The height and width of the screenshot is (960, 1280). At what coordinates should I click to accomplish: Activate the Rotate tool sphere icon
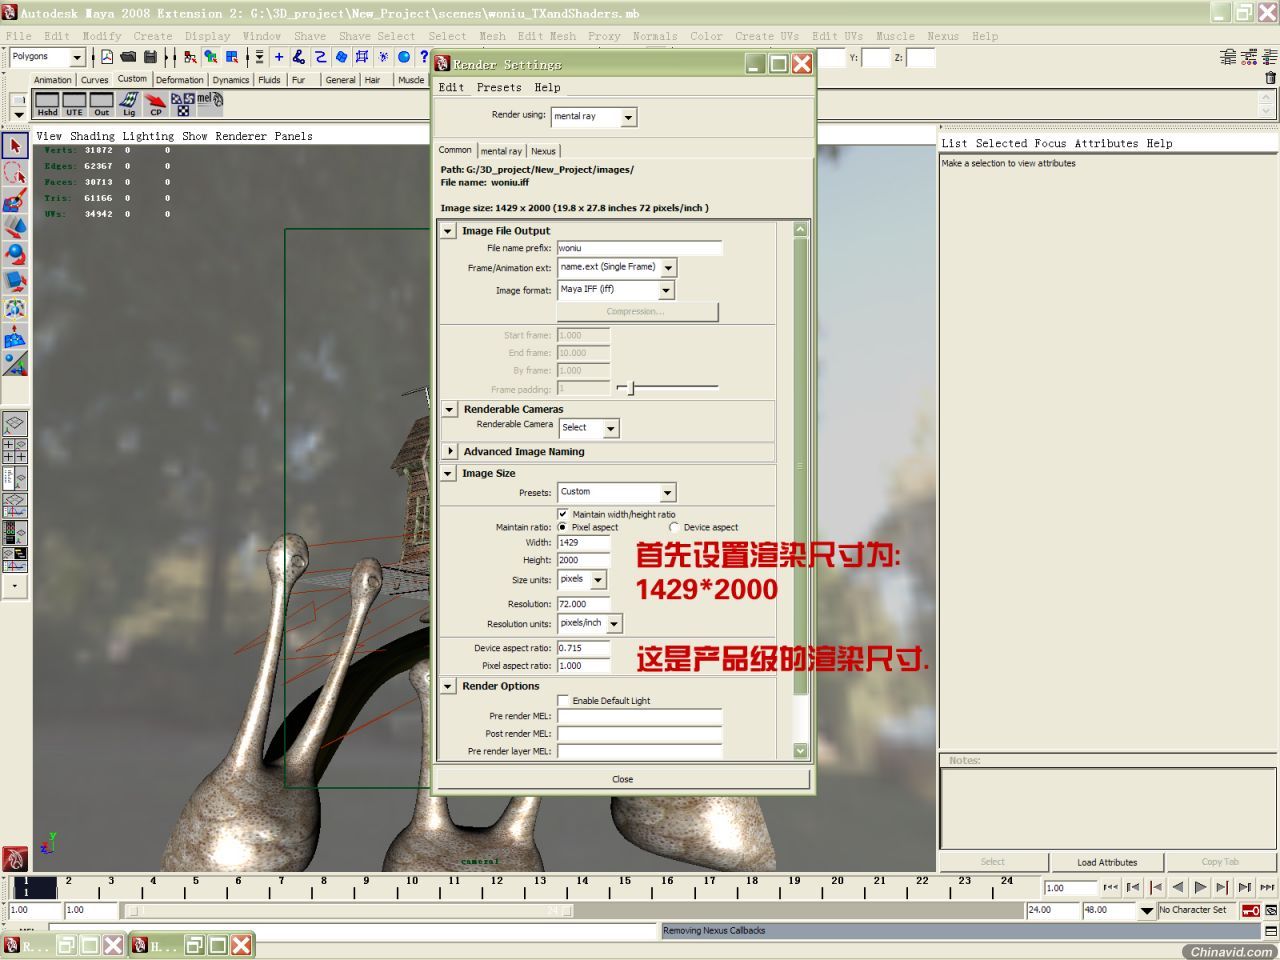(14, 254)
